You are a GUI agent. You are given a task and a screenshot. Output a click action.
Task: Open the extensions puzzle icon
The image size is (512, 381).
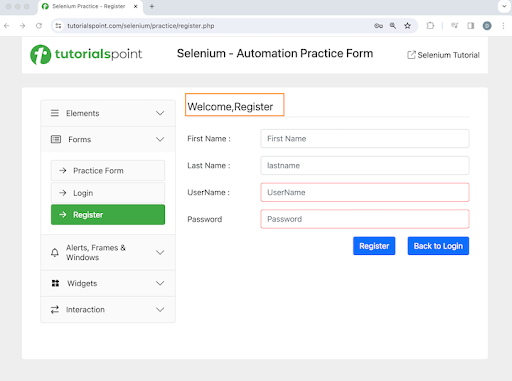430,26
